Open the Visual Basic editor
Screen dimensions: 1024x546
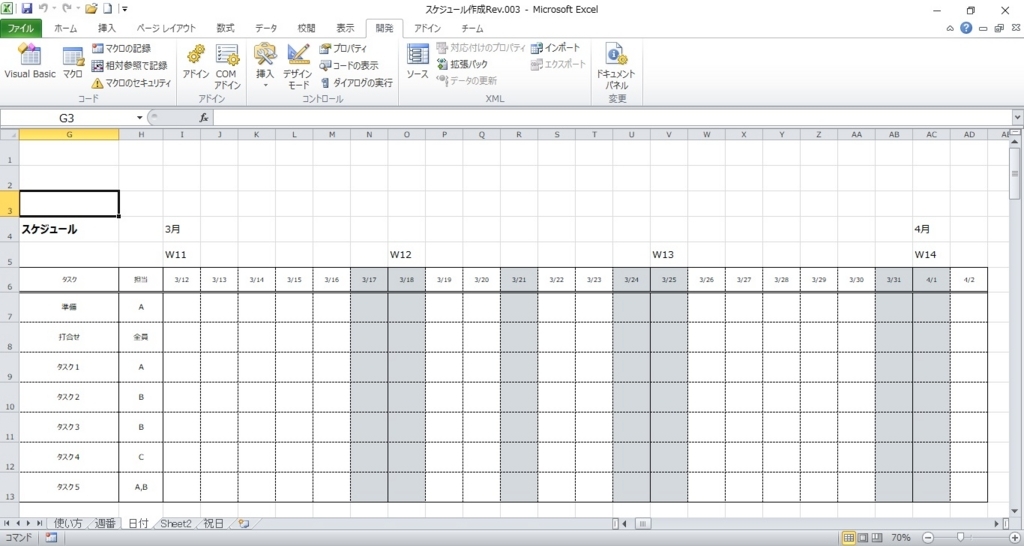[x=29, y=62]
